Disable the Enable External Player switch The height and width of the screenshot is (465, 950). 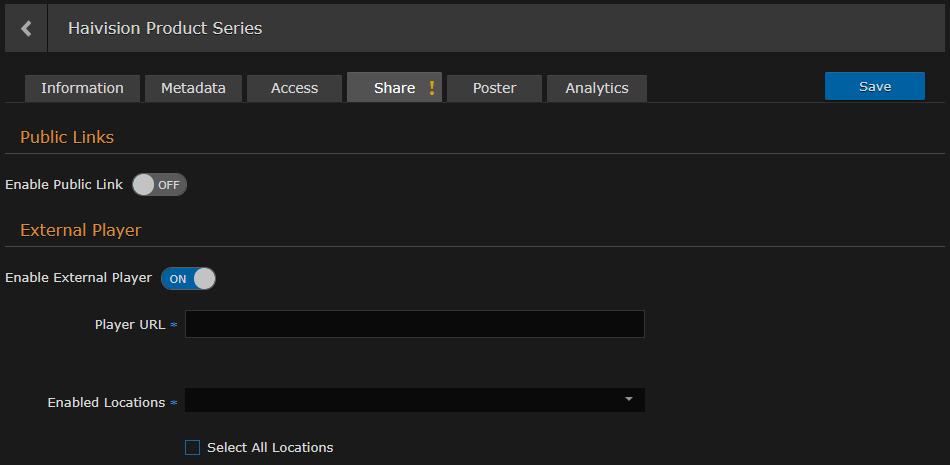[189, 279]
